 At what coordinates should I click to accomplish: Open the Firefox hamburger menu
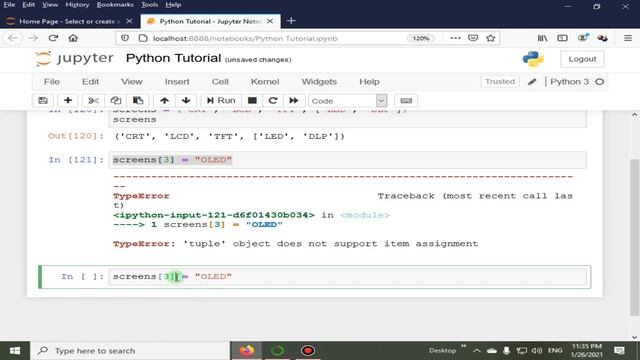628,38
